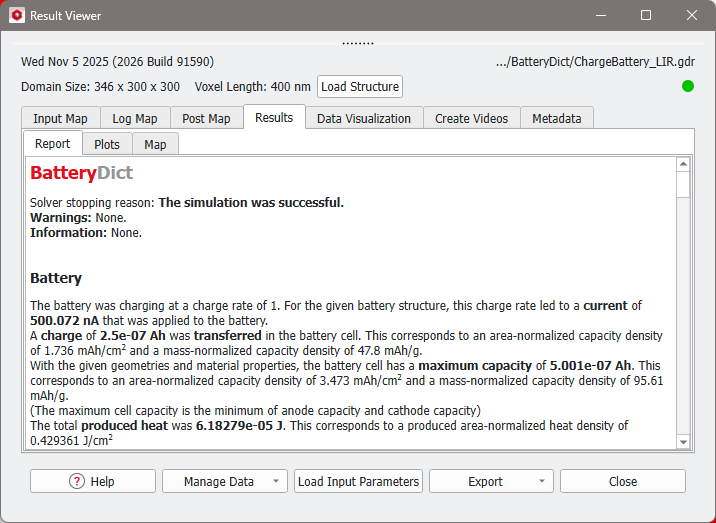716x523 pixels.
Task: Click the report scrollbar down arrow
Action: point(683,442)
